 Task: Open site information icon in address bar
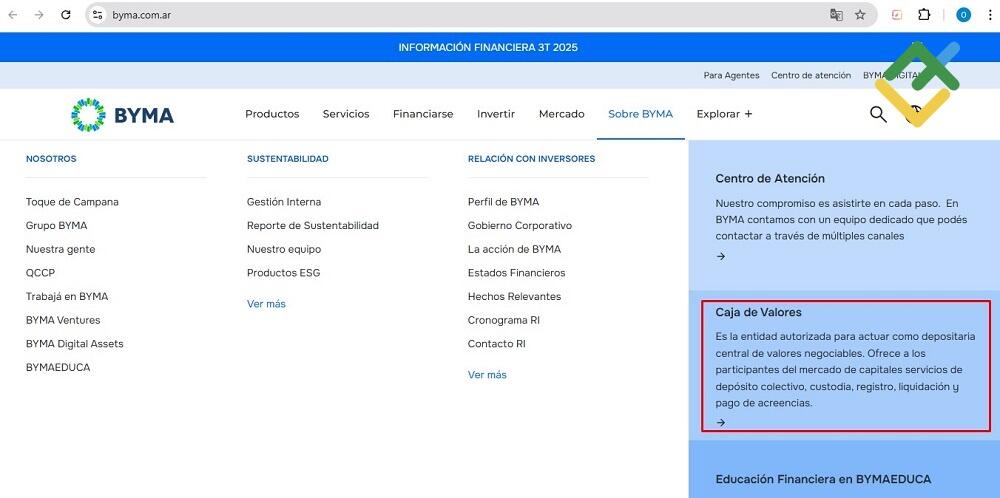pyautogui.click(x=97, y=15)
